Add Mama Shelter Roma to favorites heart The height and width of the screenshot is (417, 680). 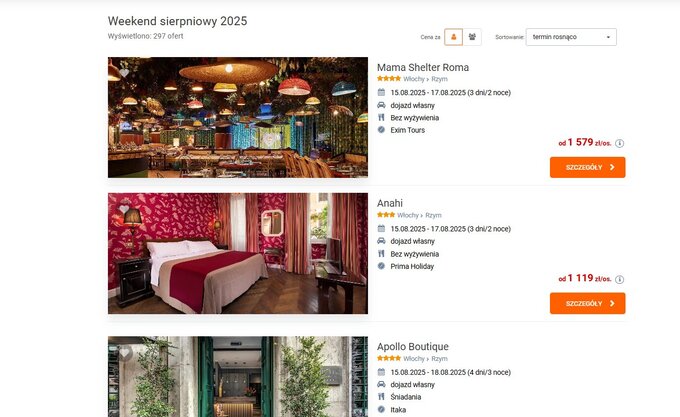tap(124, 73)
